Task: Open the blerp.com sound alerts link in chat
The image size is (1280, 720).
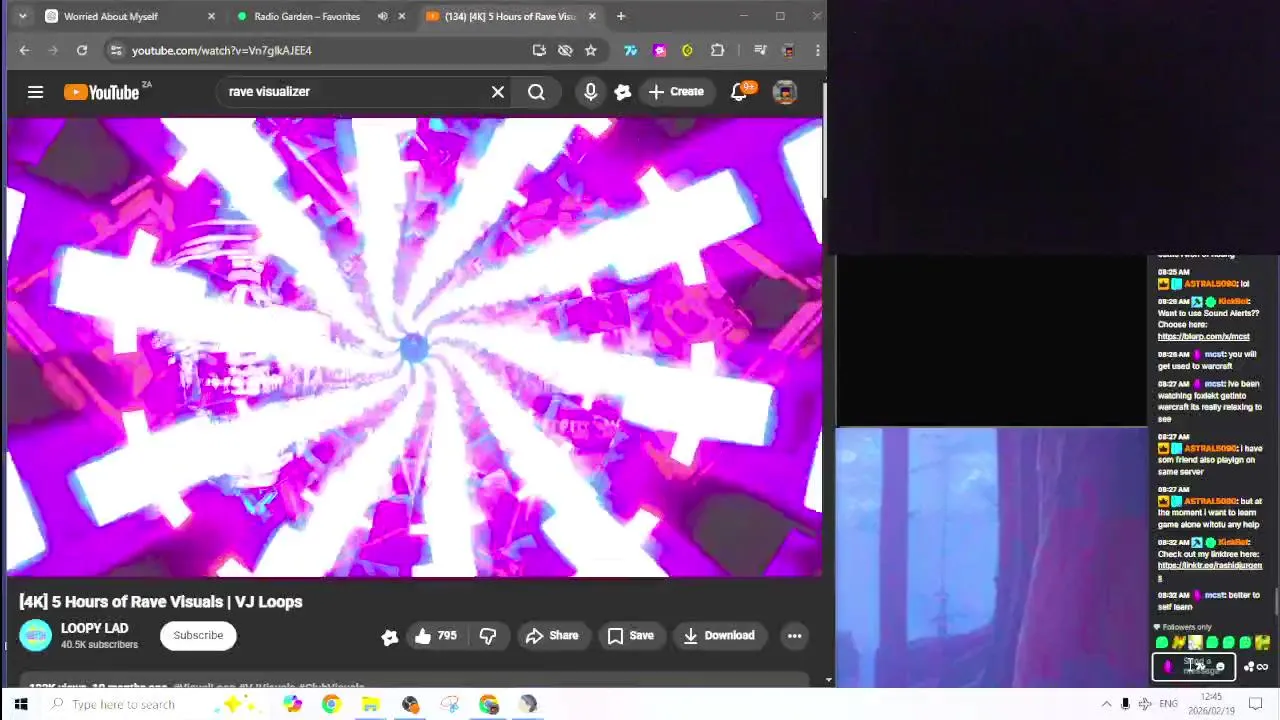Action: click(x=1203, y=337)
